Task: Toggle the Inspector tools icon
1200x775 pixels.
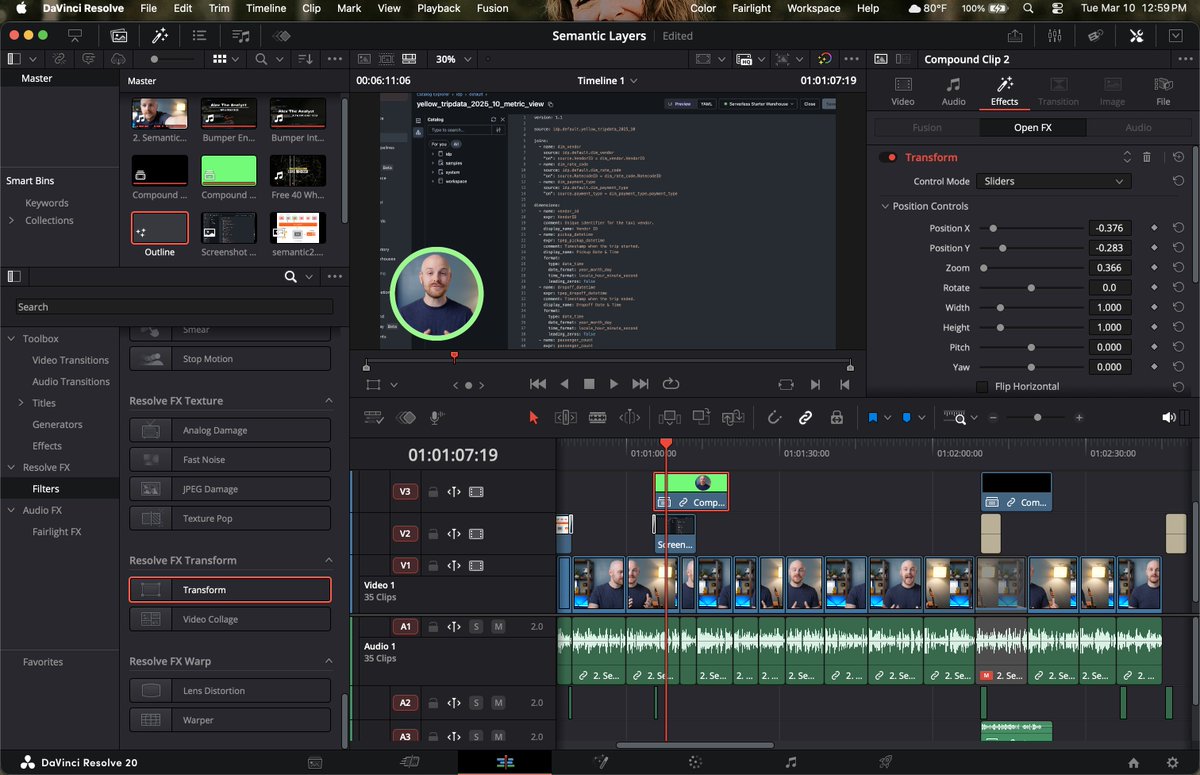Action: coord(1136,35)
